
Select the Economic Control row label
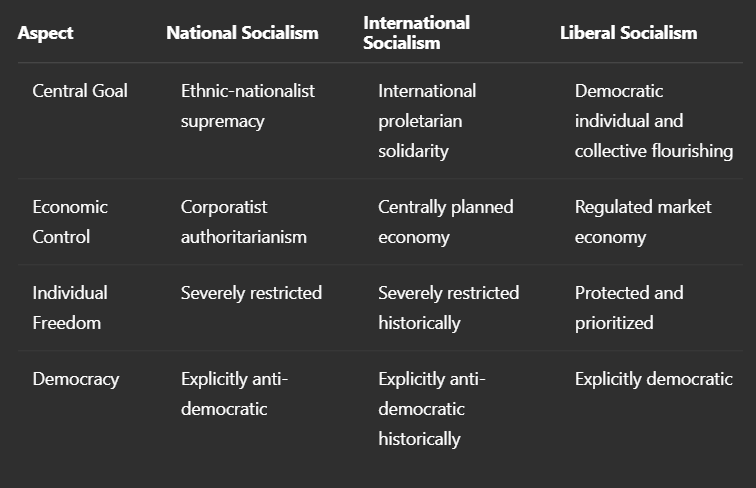[70, 222]
